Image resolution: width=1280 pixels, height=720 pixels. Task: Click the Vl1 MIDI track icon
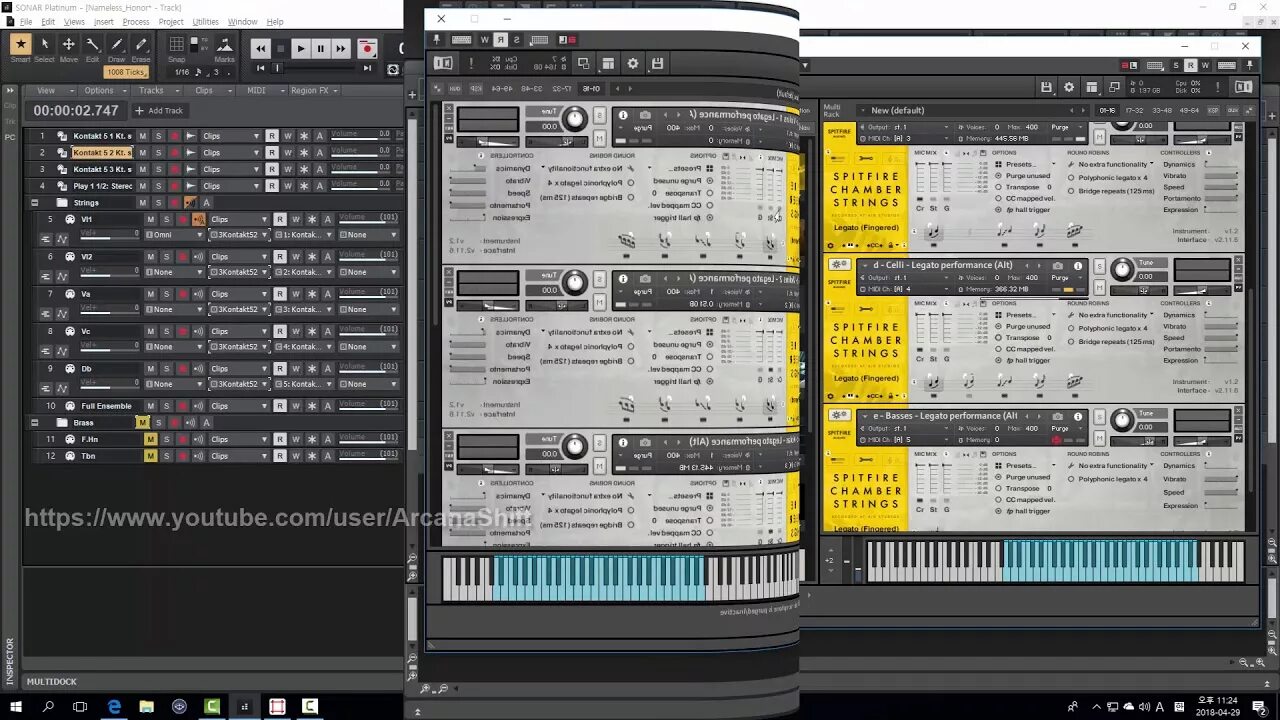[70, 219]
